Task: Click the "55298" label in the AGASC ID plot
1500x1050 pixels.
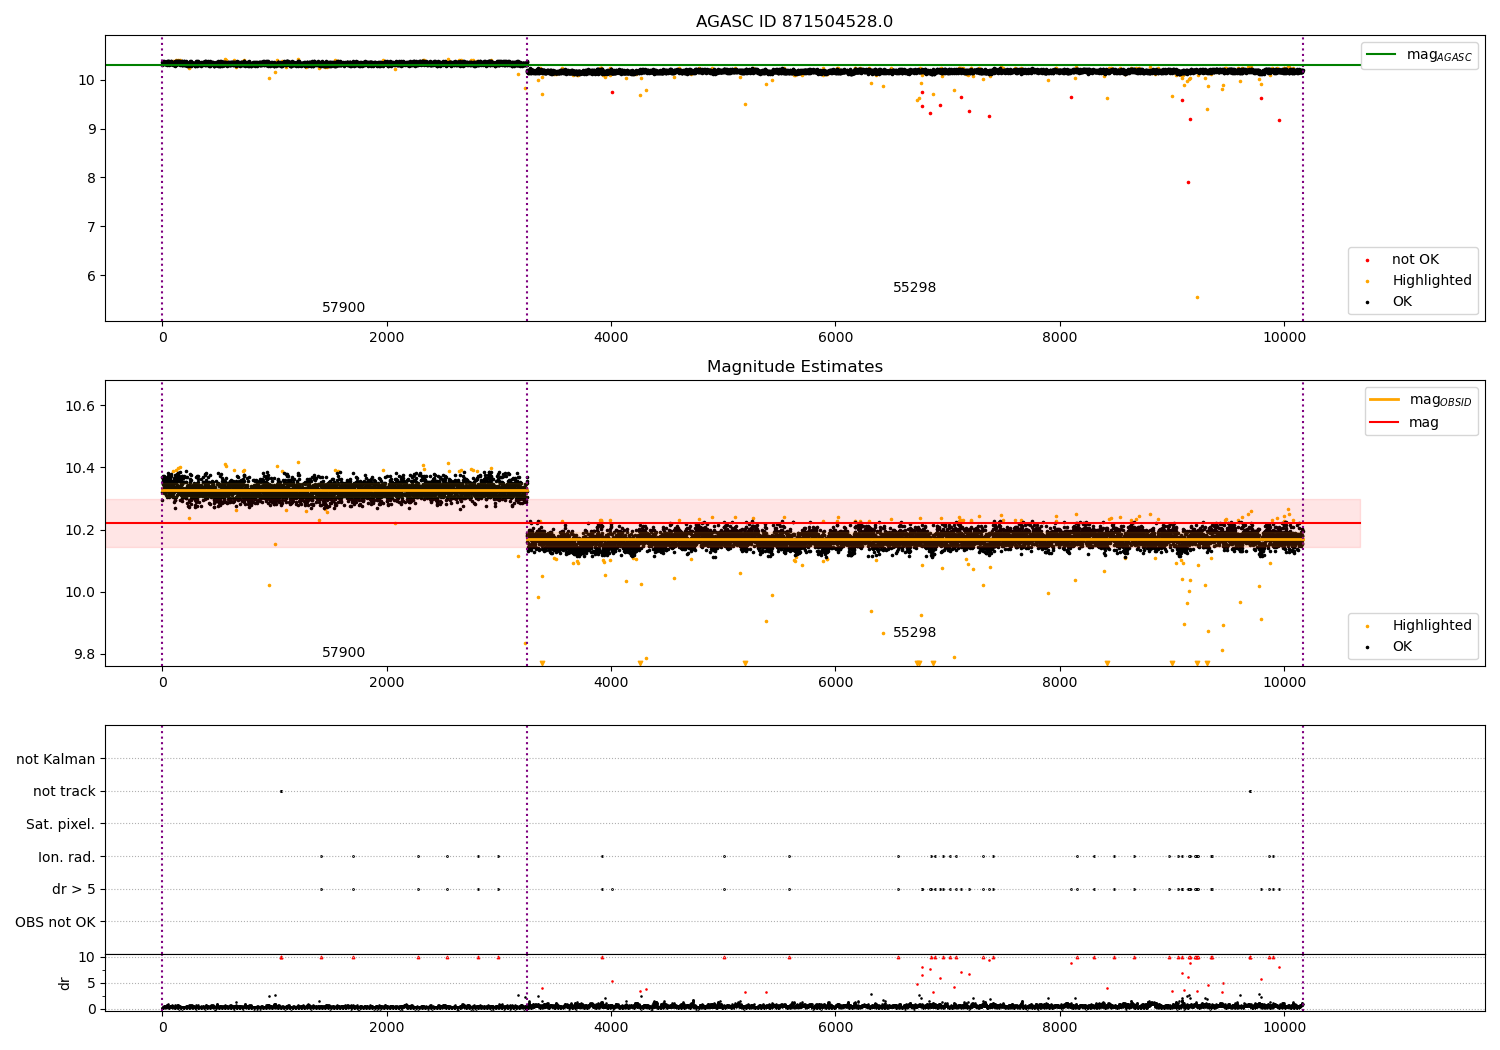Action: [914, 288]
